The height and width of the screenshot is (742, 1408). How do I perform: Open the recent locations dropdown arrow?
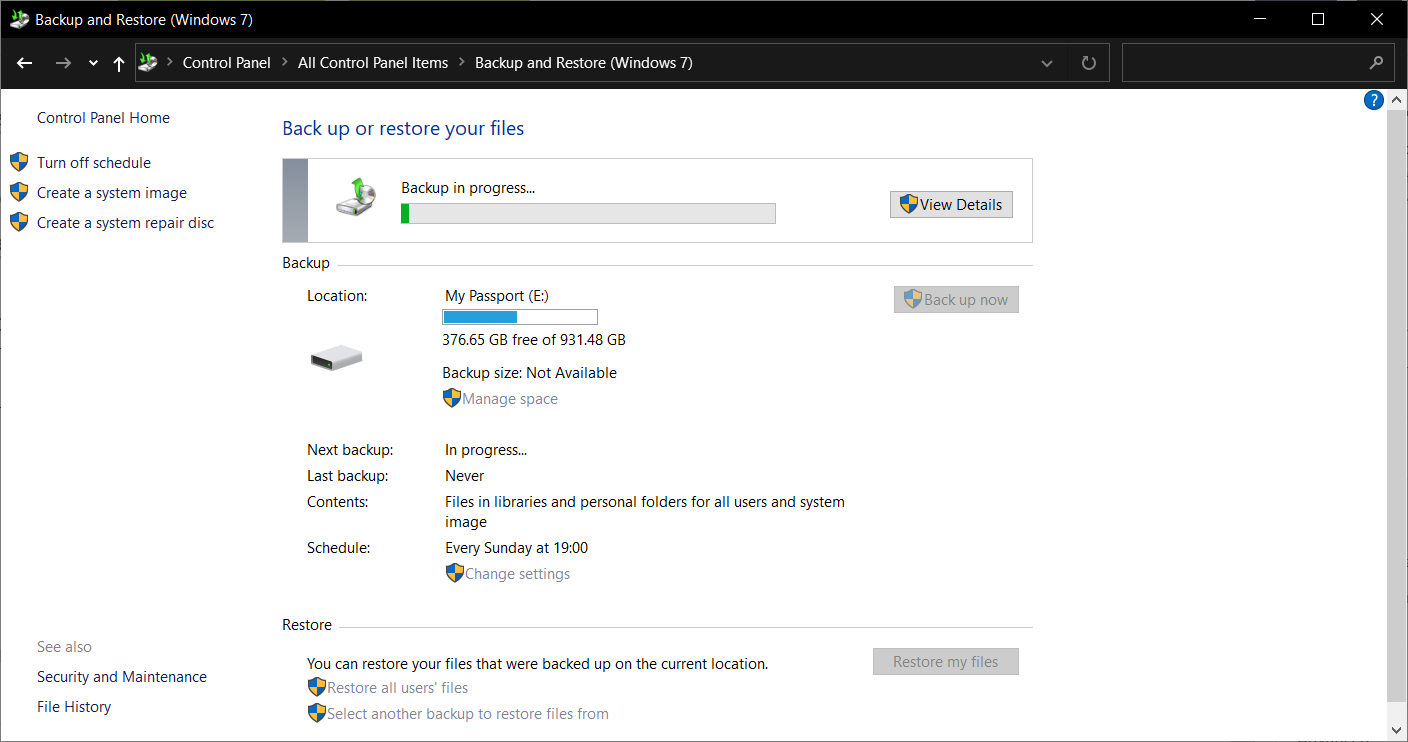[x=93, y=63]
